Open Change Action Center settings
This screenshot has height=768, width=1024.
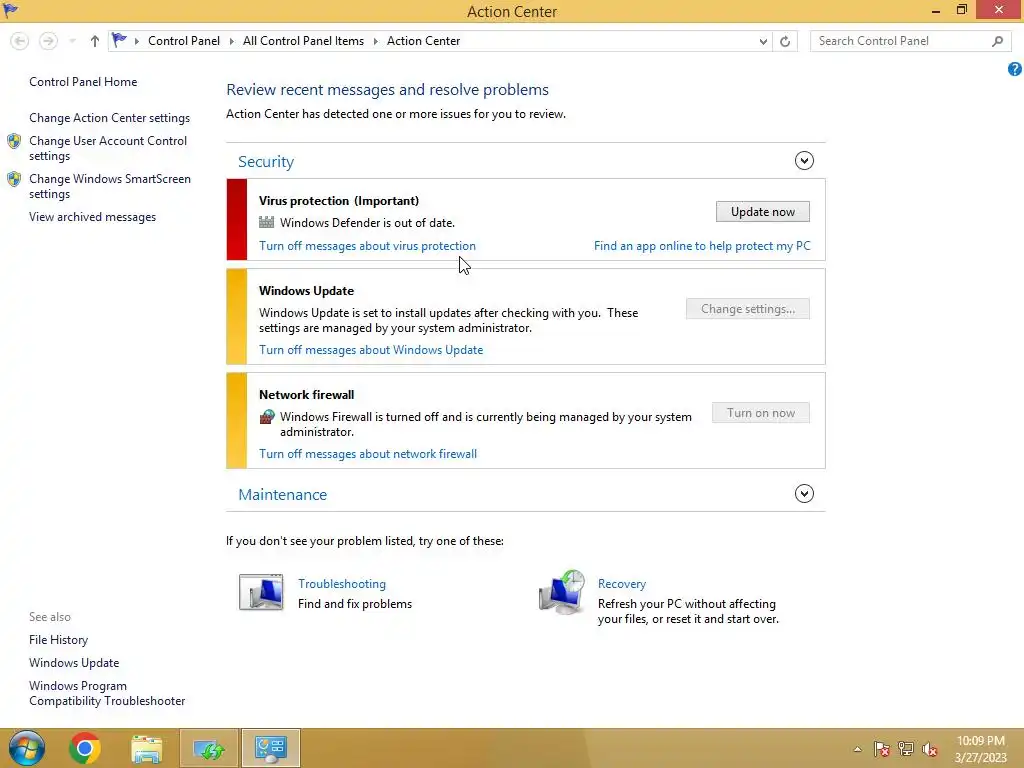click(x=109, y=118)
